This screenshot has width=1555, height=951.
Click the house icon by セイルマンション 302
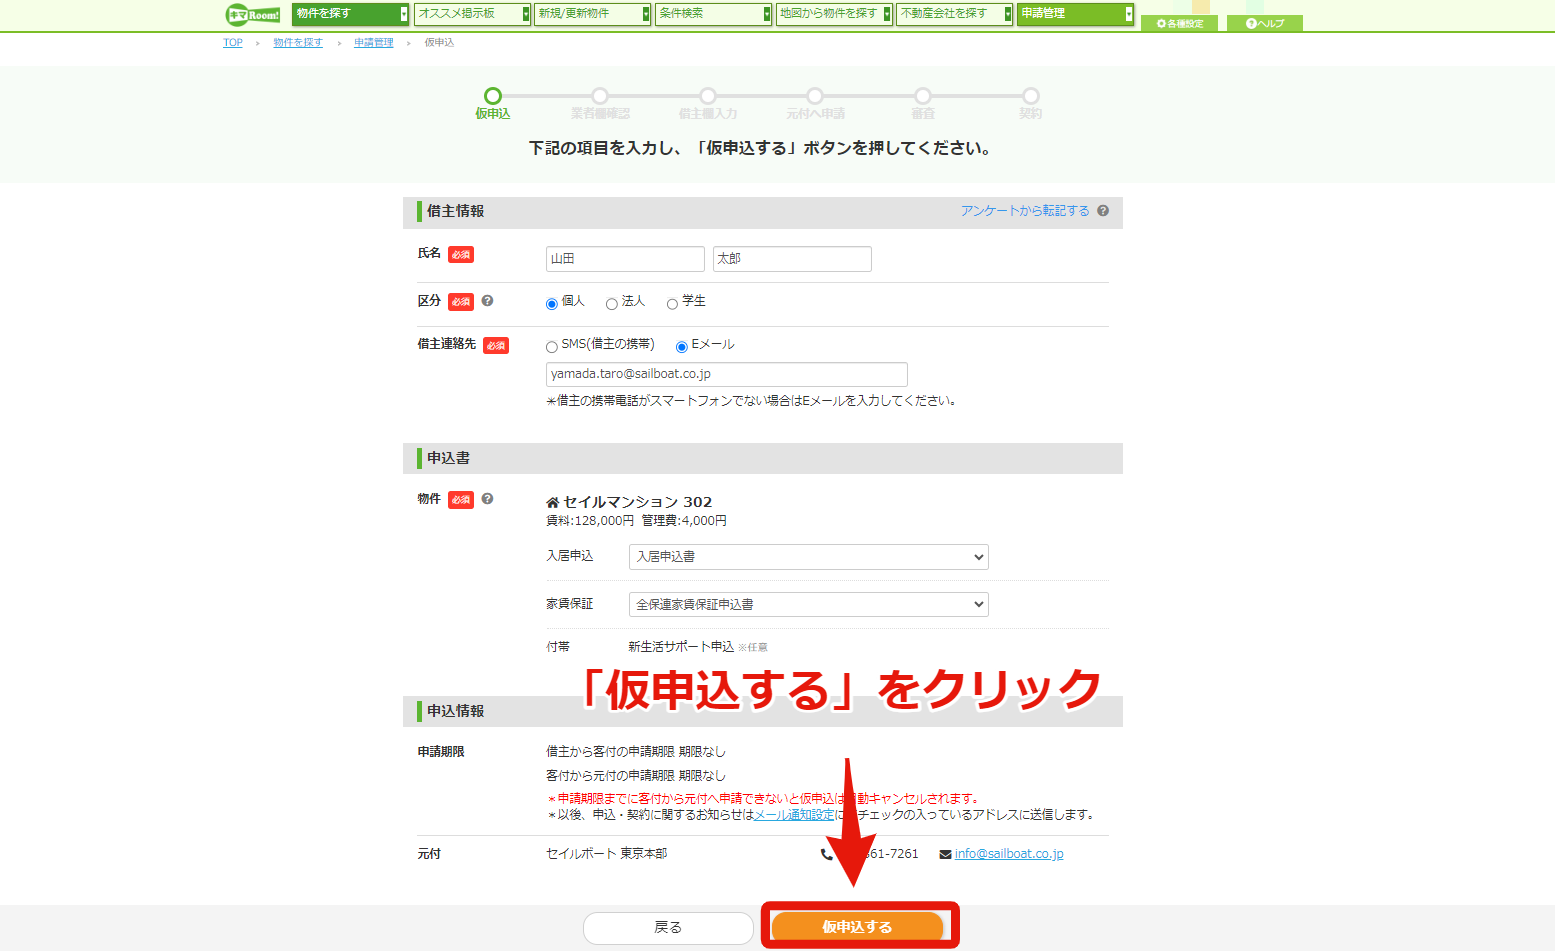point(552,503)
